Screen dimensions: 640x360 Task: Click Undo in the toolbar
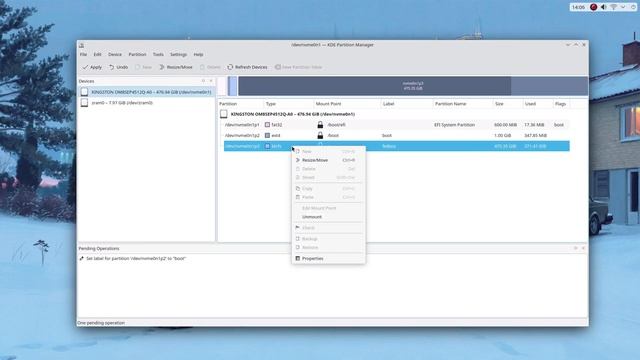118,67
